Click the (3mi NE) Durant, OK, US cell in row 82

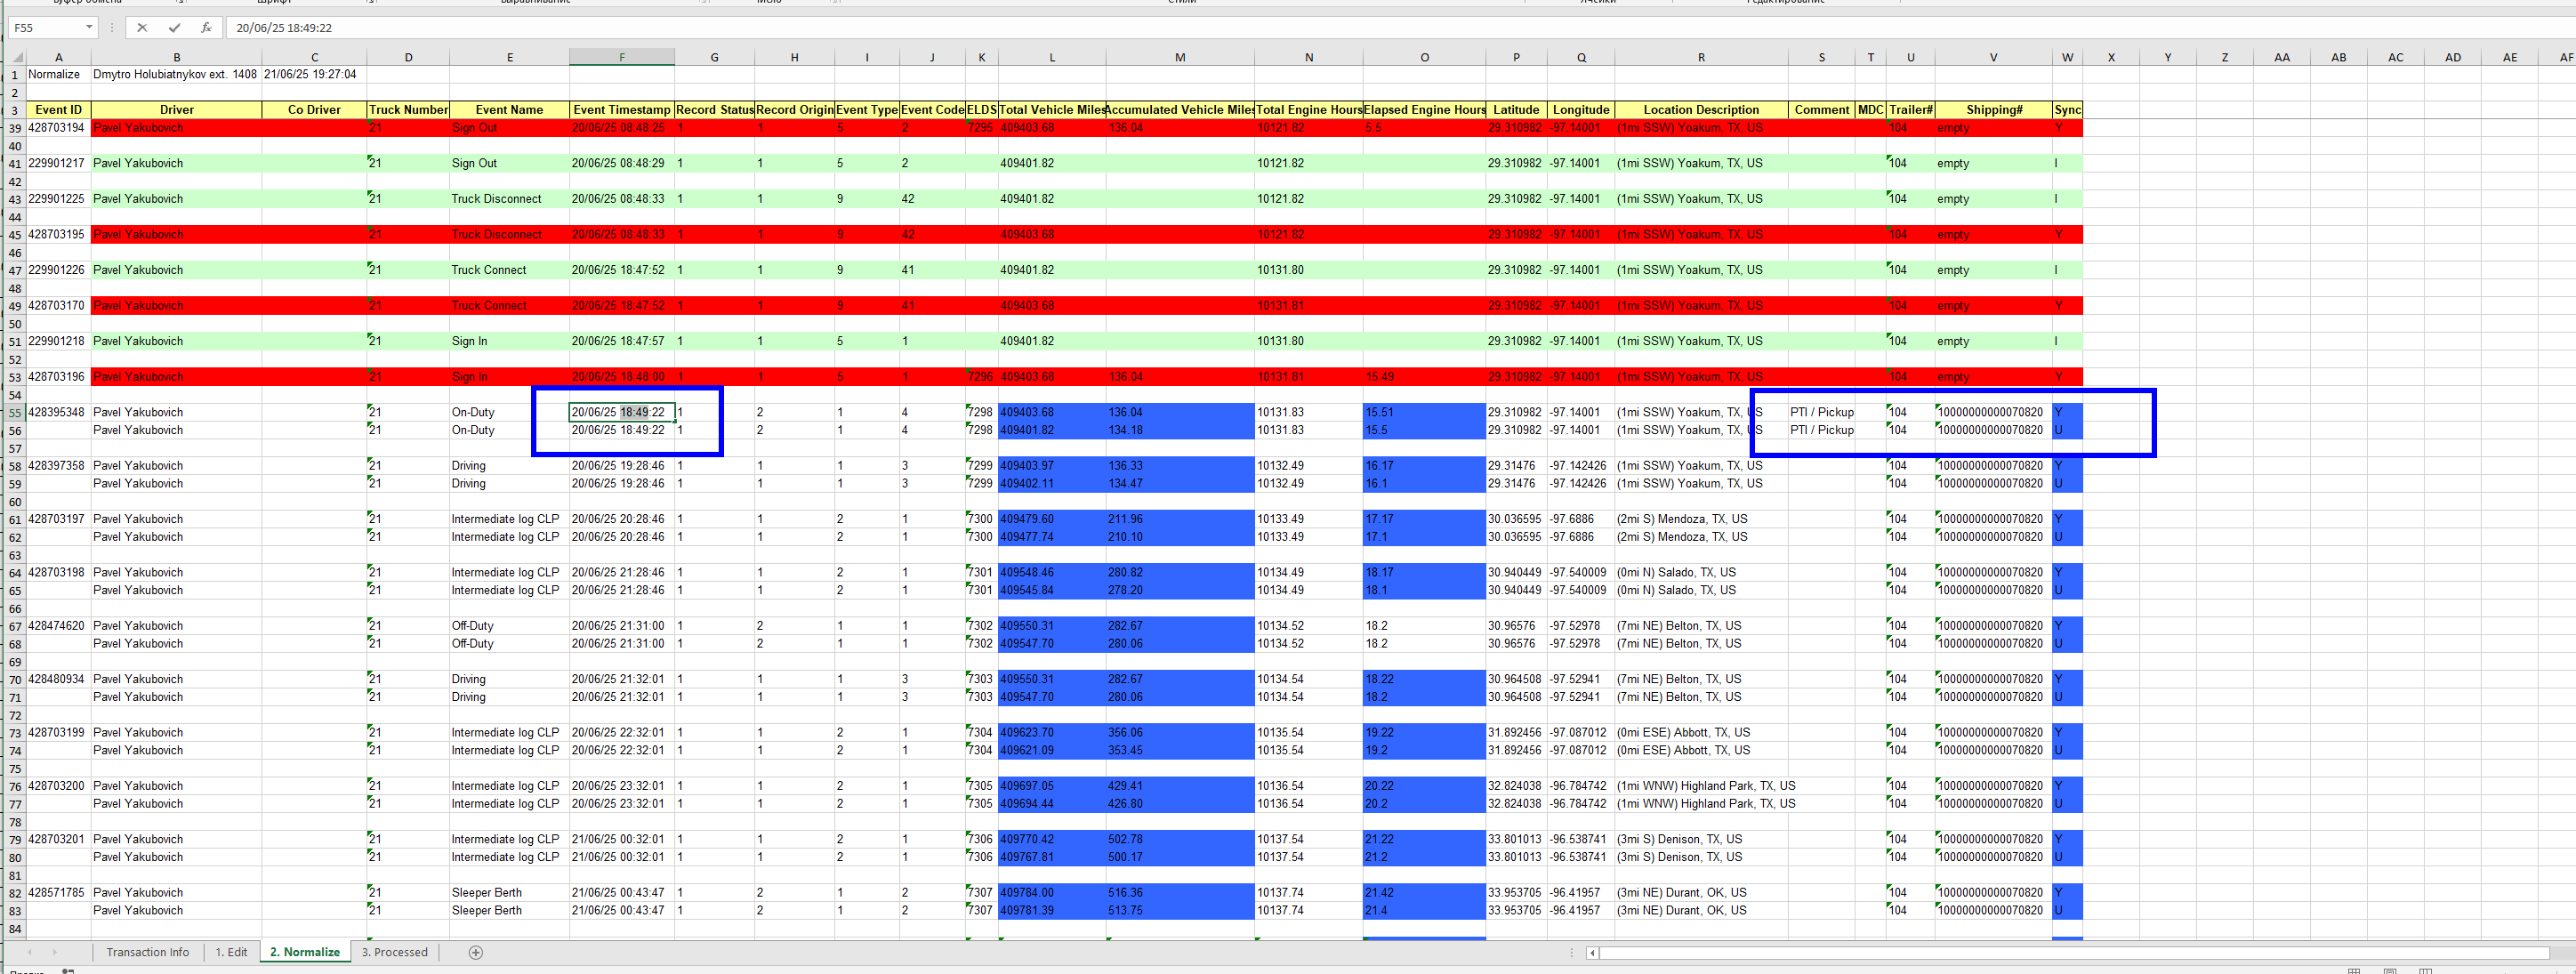point(1701,893)
